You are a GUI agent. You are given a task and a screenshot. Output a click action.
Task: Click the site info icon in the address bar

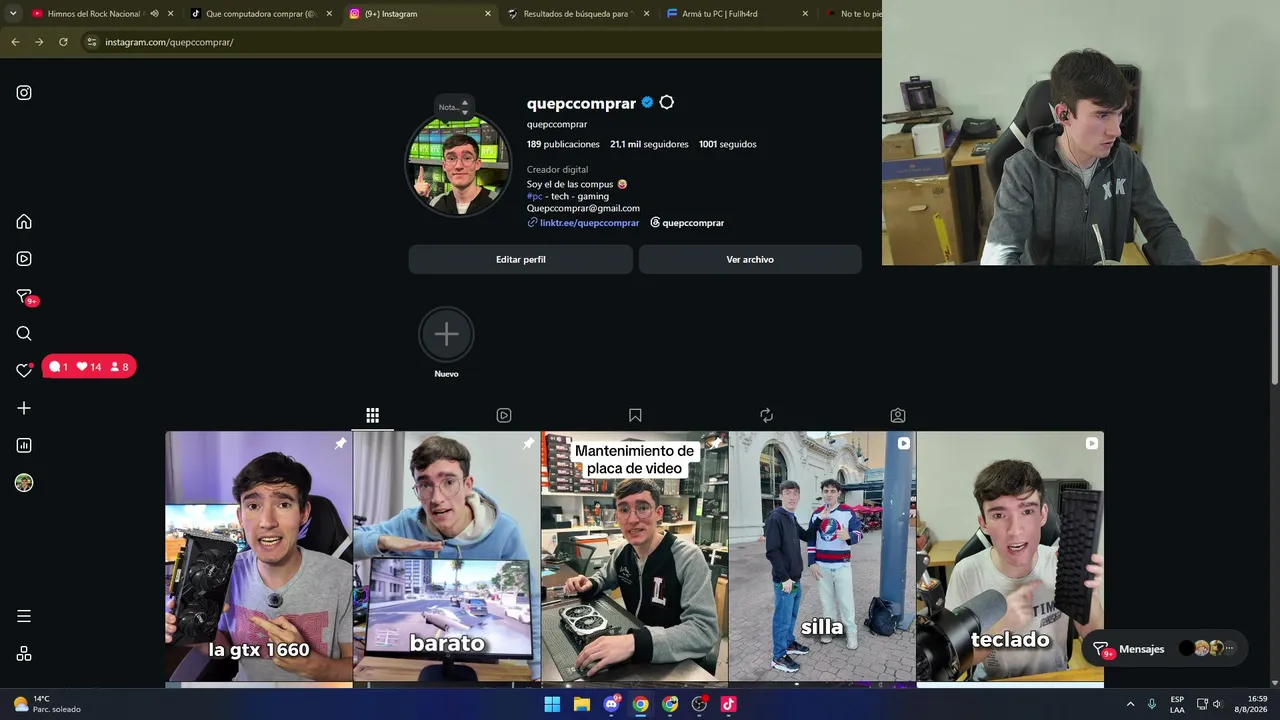point(92,42)
